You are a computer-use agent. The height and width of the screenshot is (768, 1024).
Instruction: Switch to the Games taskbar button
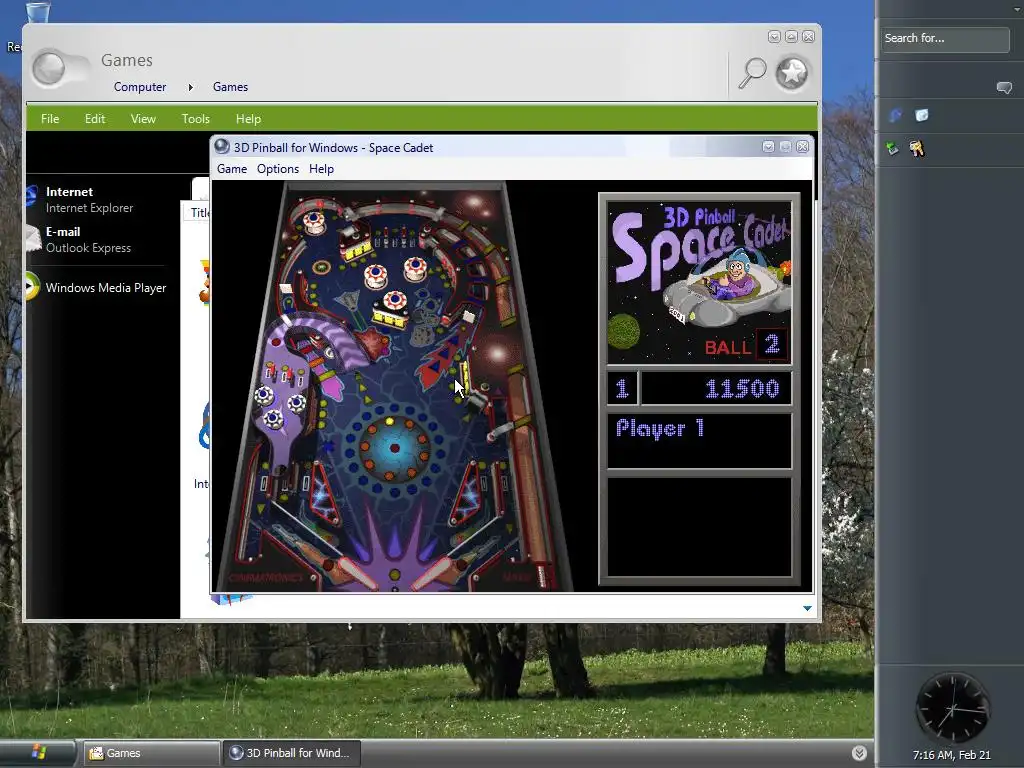pyautogui.click(x=151, y=753)
